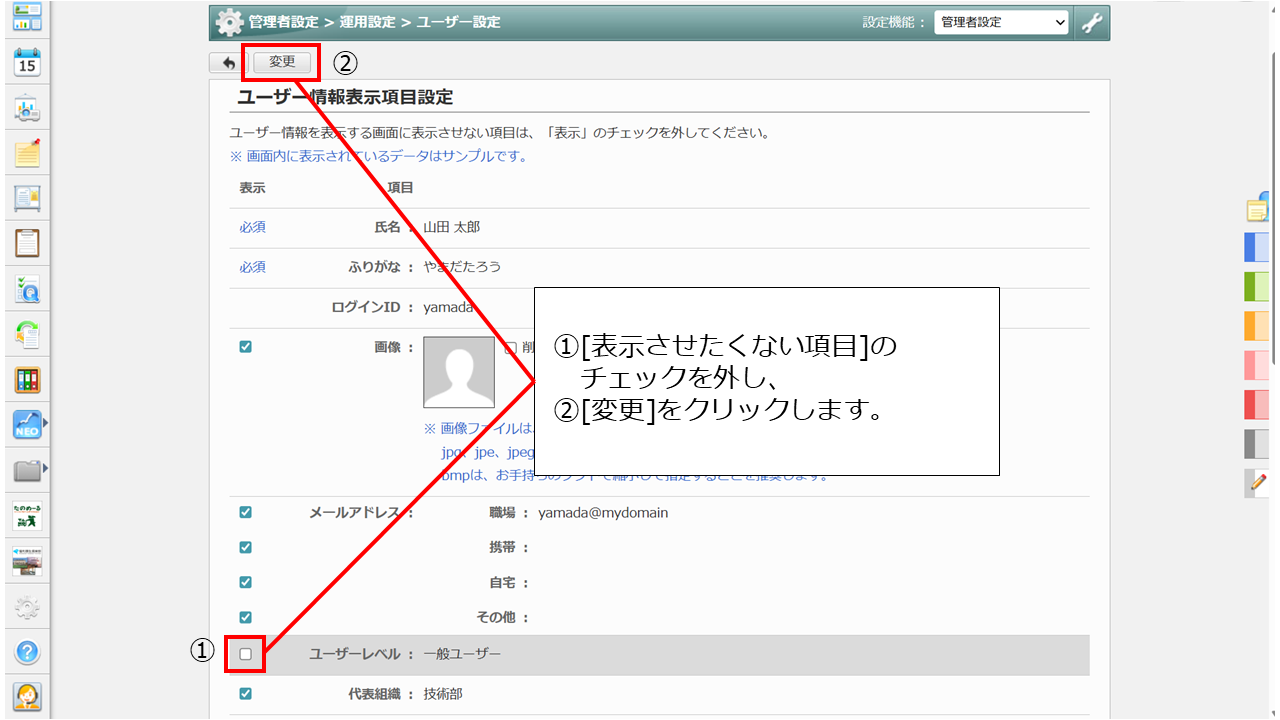The image size is (1280, 720).
Task: Uncheck the 携帯 mail address checkbox
Action: pyautogui.click(x=246, y=547)
